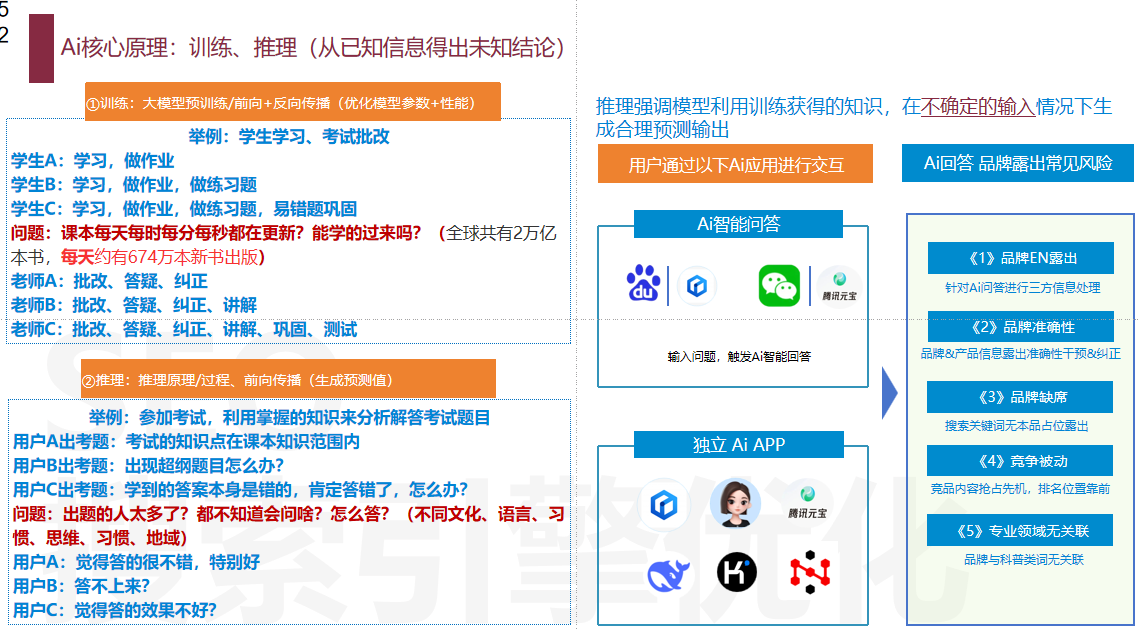Viewport: 1140px width, 630px height.
Task: Click the line 用户B：答不上来？
Action: point(81,586)
